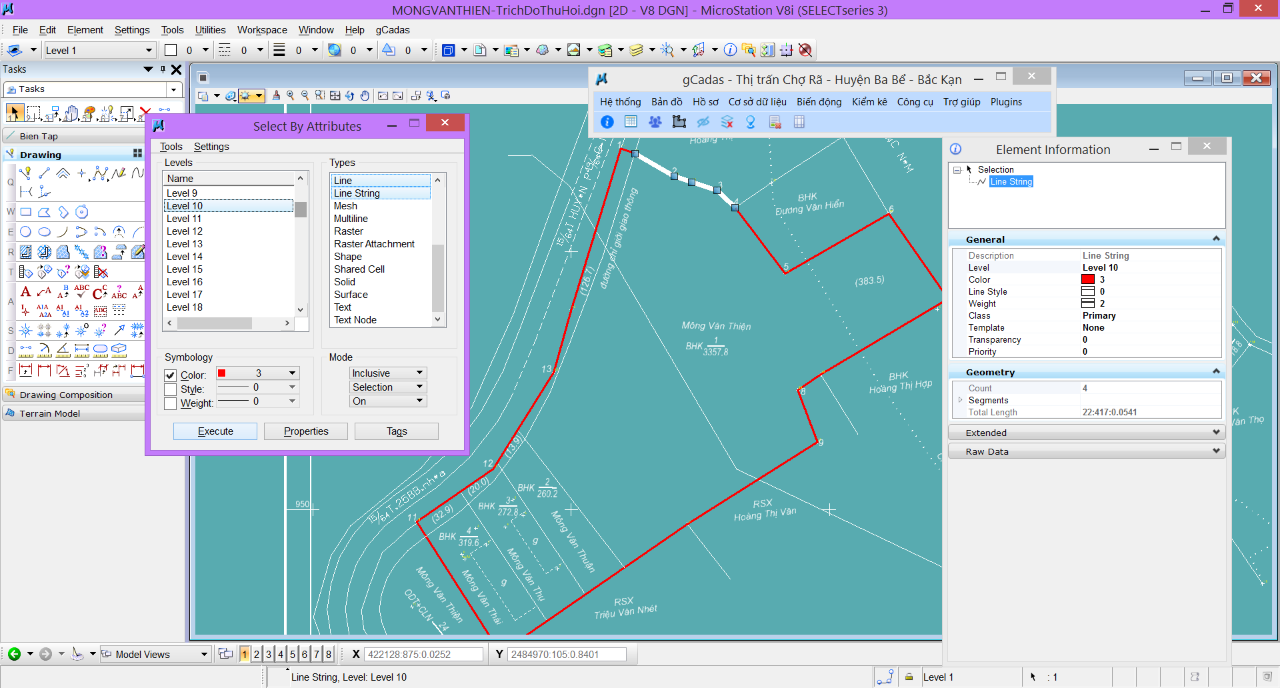Image resolution: width=1280 pixels, height=688 pixels.
Task: Click the Pan View hand icon
Action: pyautogui.click(x=364, y=96)
